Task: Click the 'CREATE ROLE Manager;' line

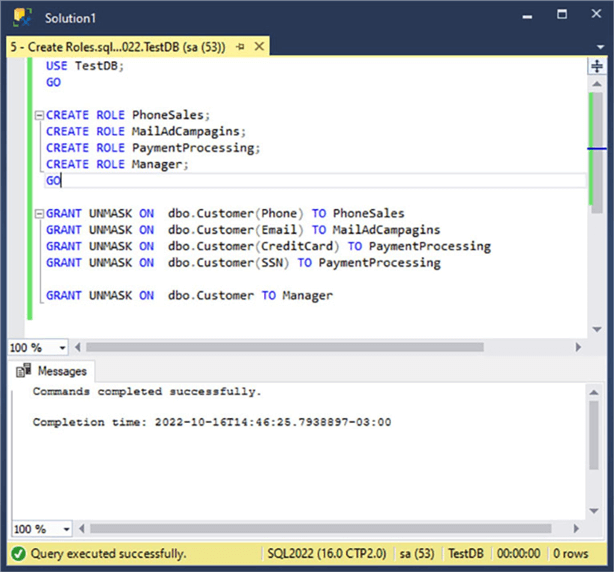Action: (x=117, y=164)
